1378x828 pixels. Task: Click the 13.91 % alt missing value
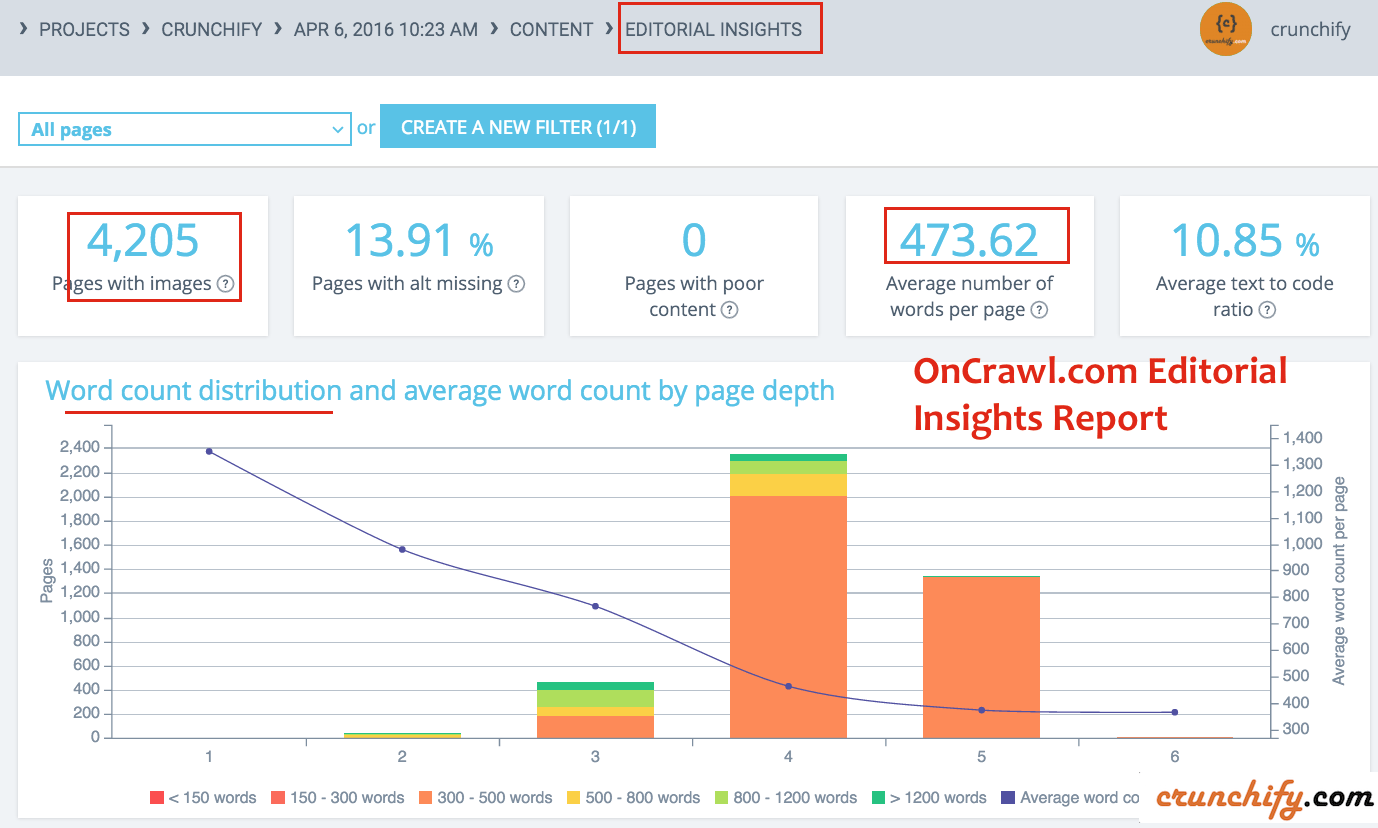[x=419, y=241]
